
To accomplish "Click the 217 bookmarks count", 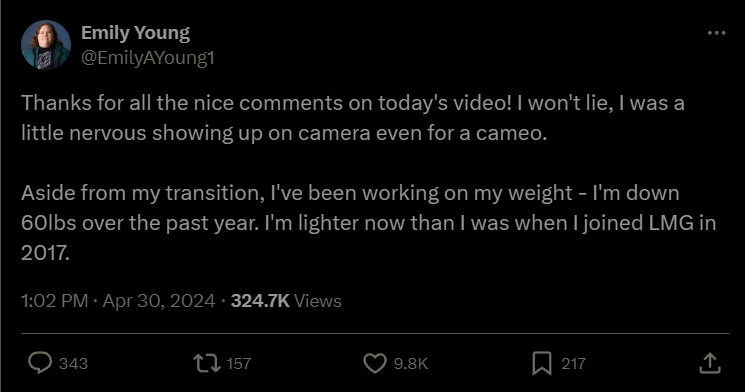I will 573,363.
